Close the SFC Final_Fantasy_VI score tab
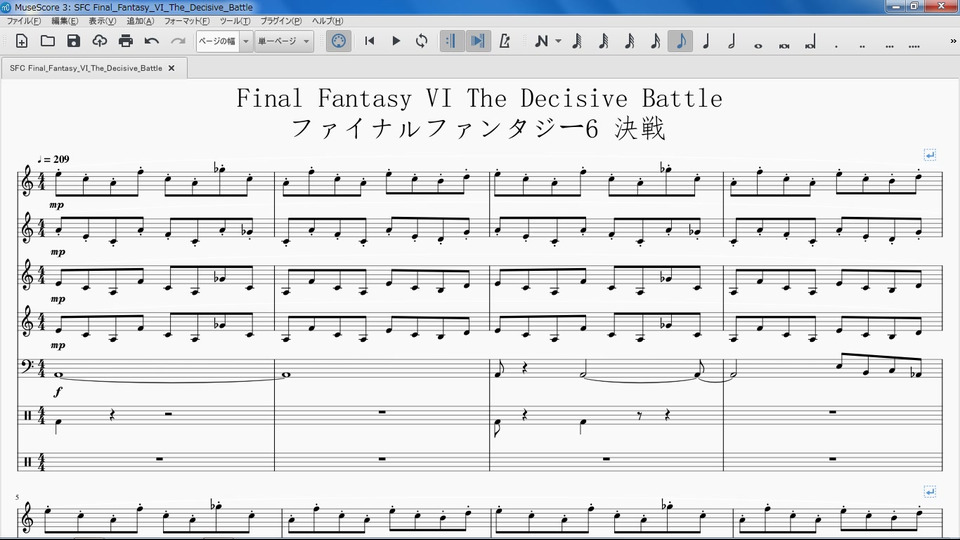This screenshot has height=540, width=960. tap(171, 68)
